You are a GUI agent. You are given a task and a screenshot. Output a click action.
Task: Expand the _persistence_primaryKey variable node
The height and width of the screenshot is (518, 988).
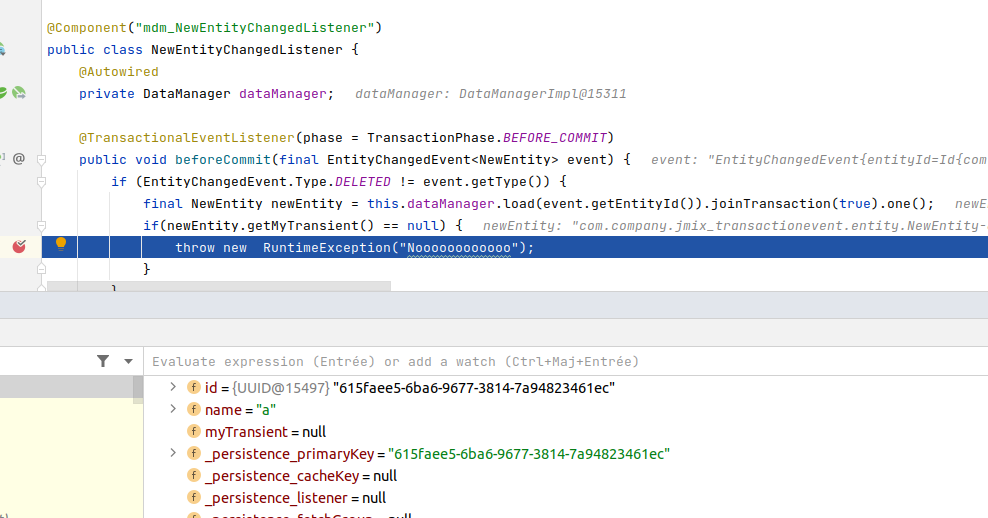click(x=173, y=453)
